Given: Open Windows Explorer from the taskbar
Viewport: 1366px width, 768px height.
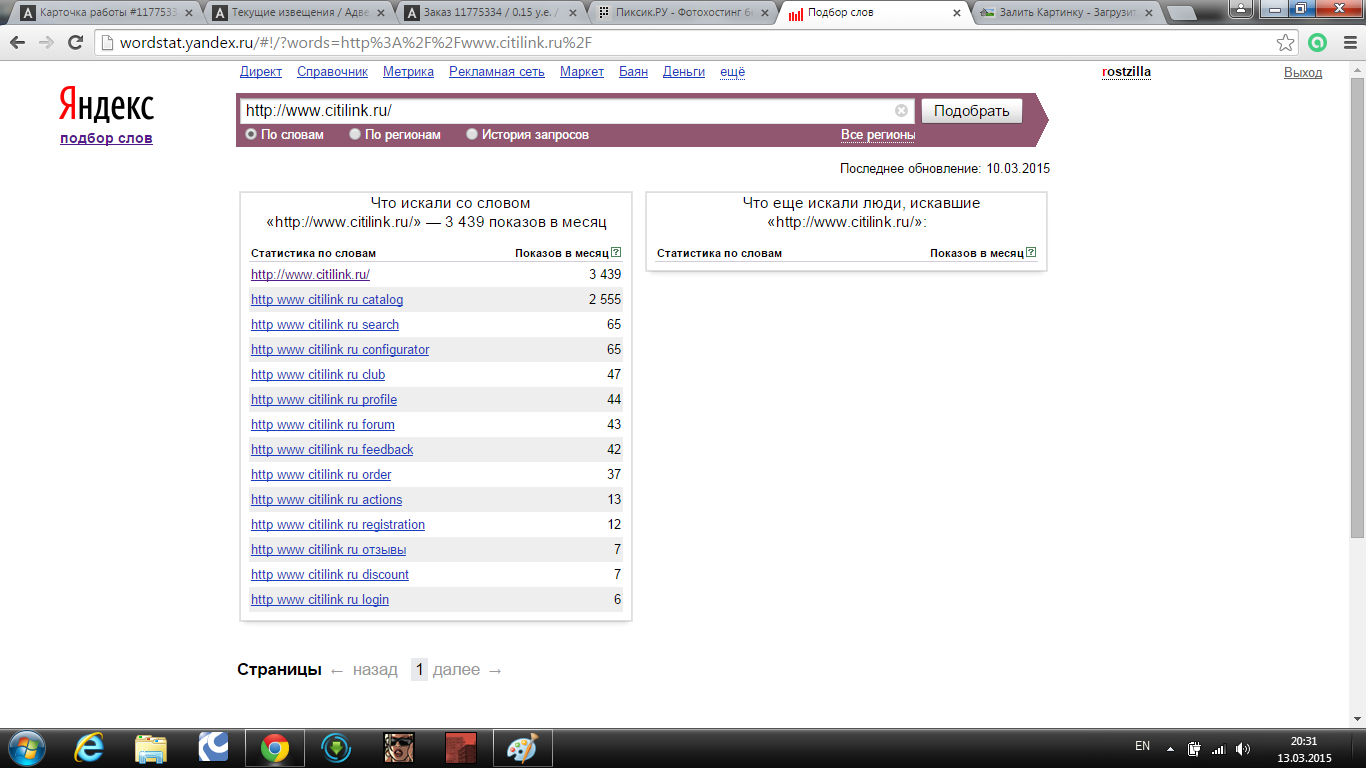Looking at the screenshot, I should click(x=151, y=748).
